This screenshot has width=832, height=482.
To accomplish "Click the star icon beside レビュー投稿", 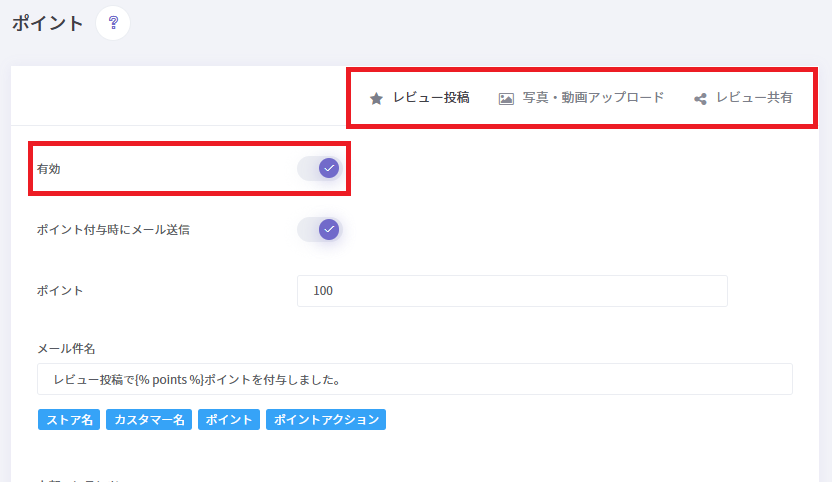I will pyautogui.click(x=376, y=99).
